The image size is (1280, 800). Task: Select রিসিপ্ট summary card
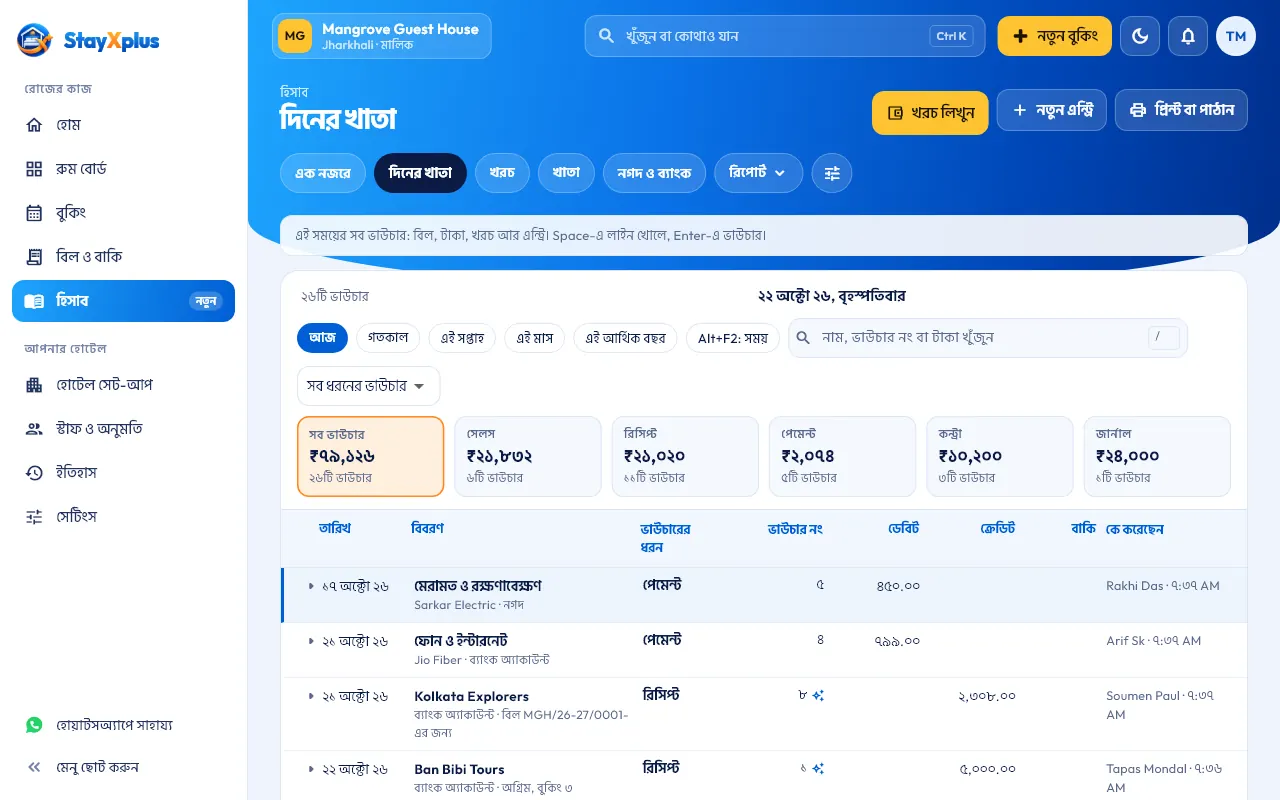pos(685,456)
